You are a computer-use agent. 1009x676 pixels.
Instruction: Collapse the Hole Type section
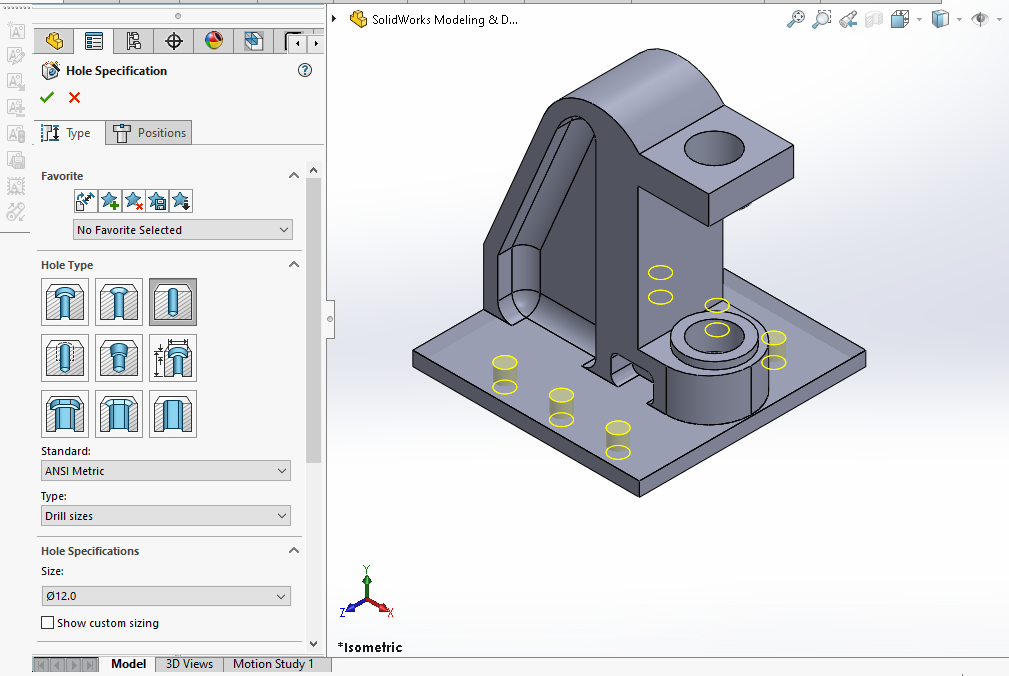point(294,265)
